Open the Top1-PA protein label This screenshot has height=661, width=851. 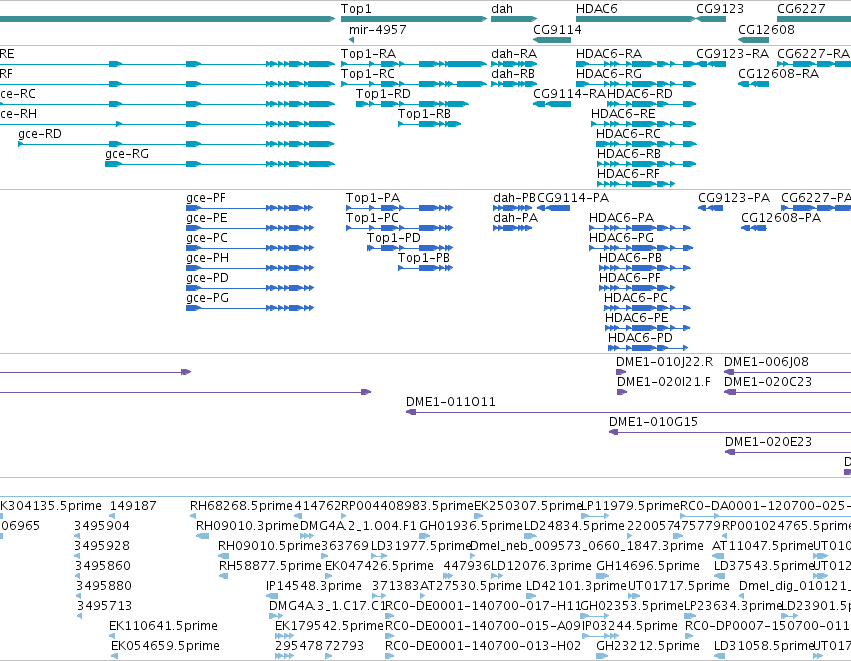[373, 198]
